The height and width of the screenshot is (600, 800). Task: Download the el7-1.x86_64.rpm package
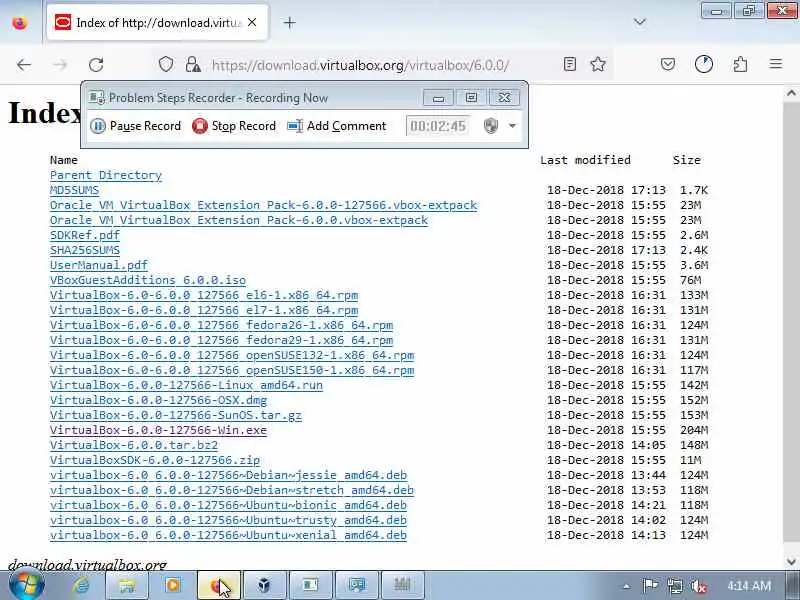pos(204,310)
